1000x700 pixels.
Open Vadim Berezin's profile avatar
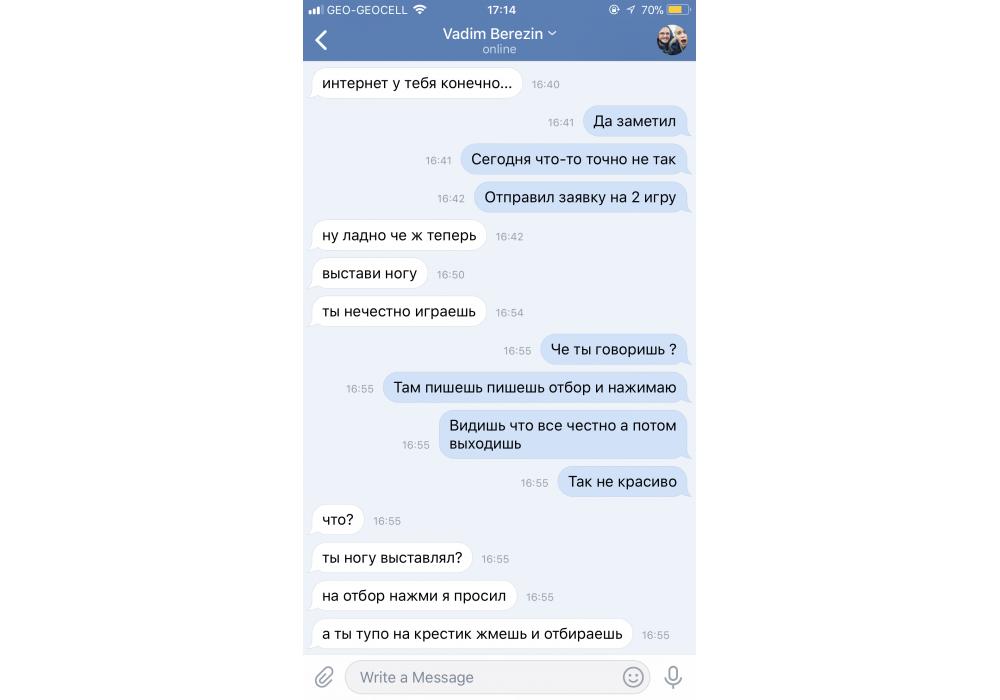point(672,40)
